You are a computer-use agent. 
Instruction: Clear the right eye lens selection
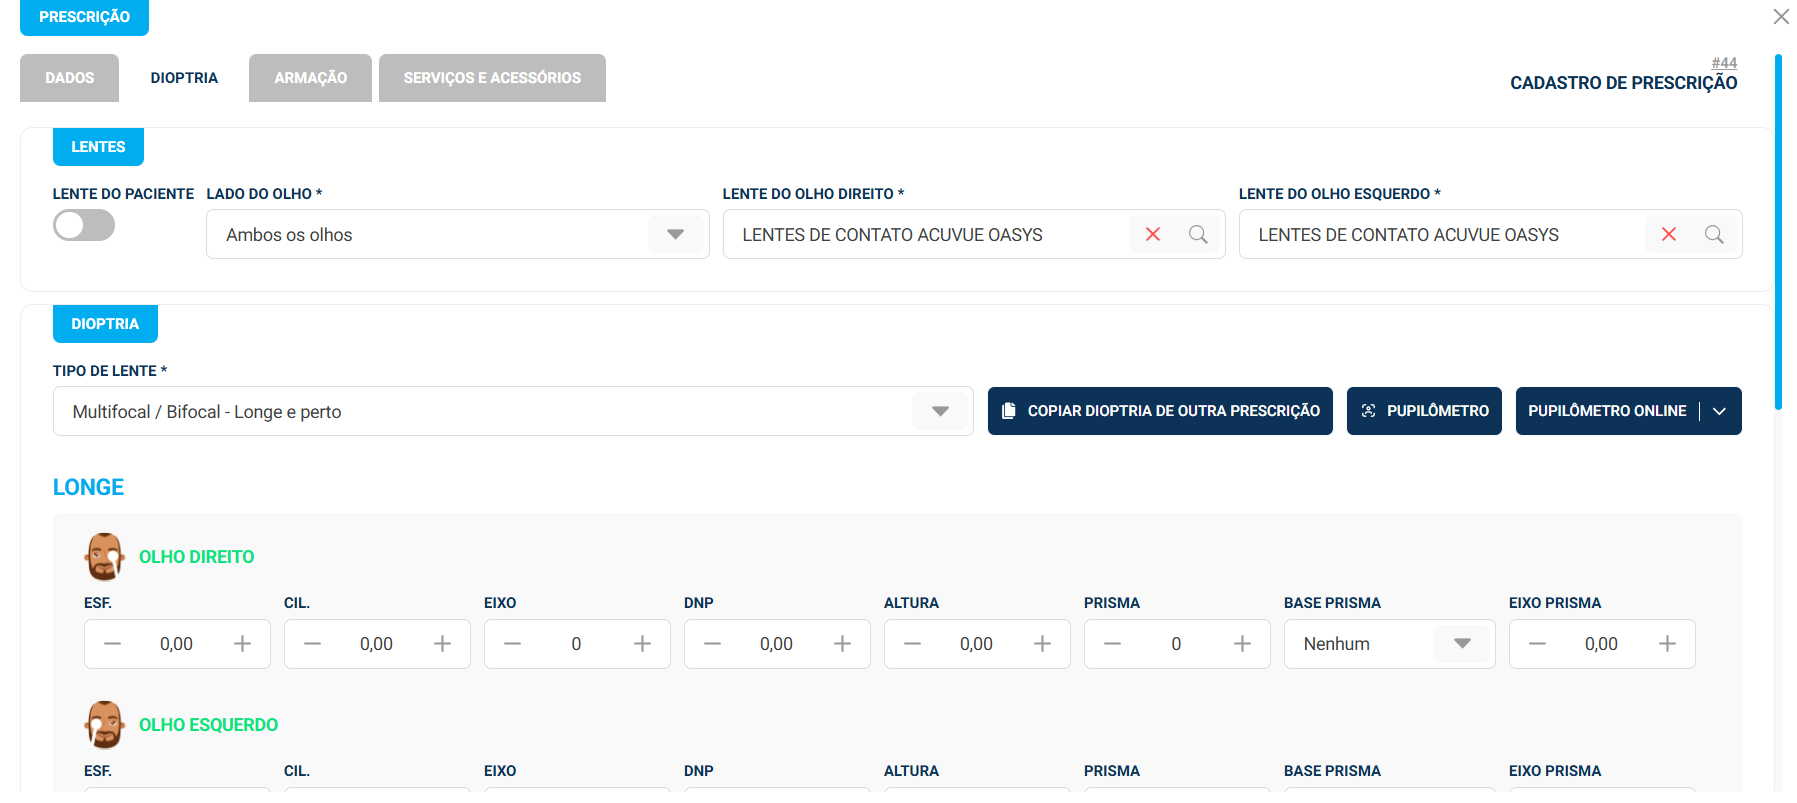point(1153,234)
